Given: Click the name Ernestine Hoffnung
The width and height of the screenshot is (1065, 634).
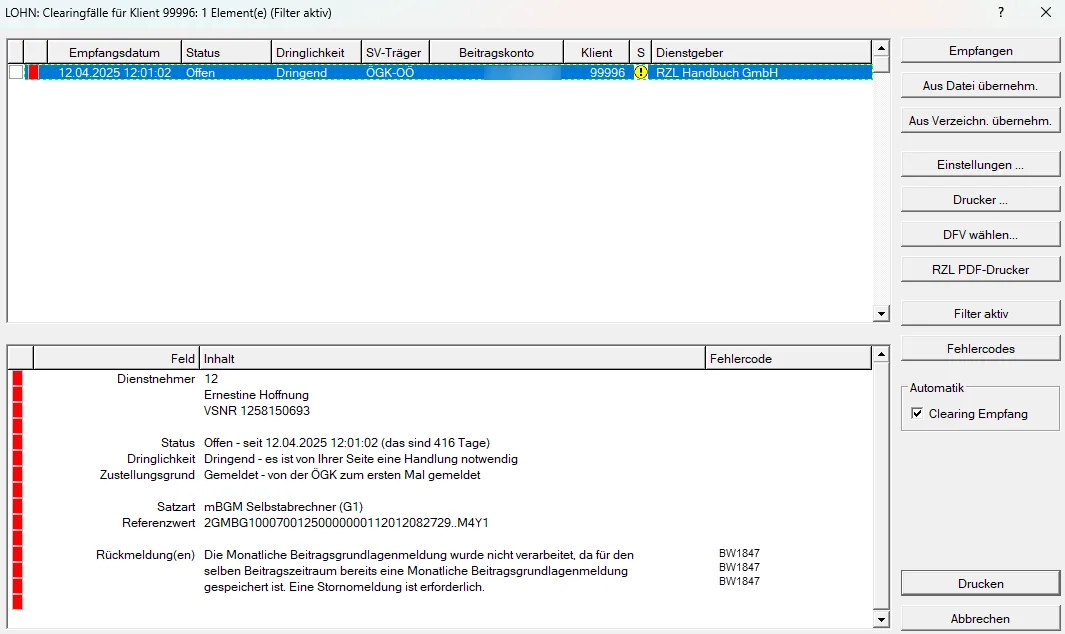Looking at the screenshot, I should pyautogui.click(x=256, y=395).
